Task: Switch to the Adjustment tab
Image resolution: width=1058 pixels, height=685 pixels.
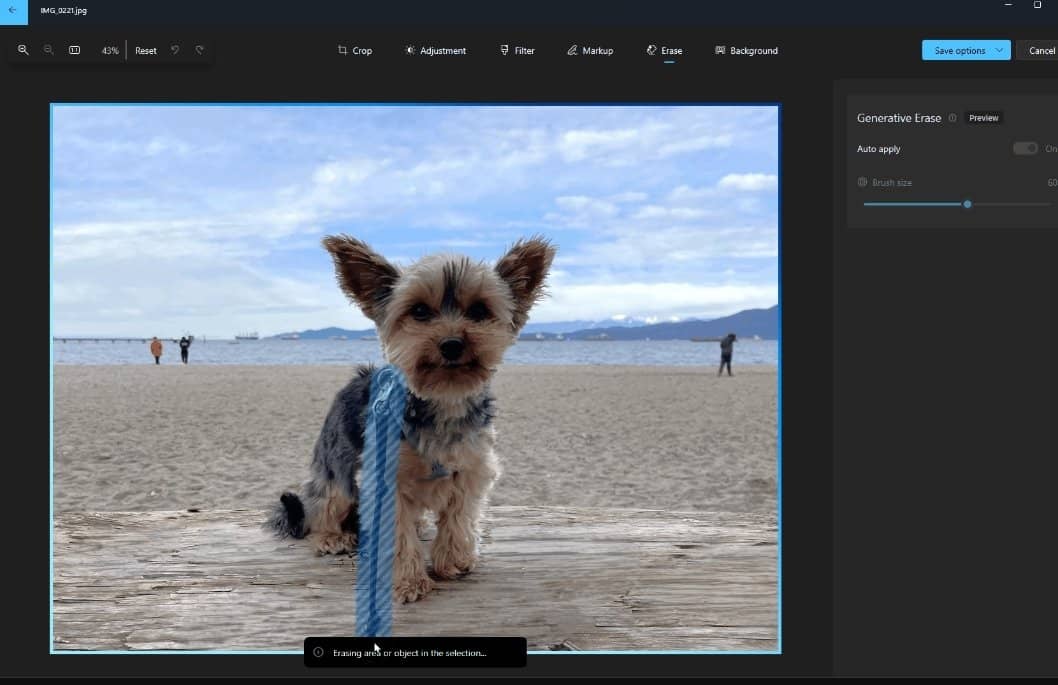Action: click(435, 51)
